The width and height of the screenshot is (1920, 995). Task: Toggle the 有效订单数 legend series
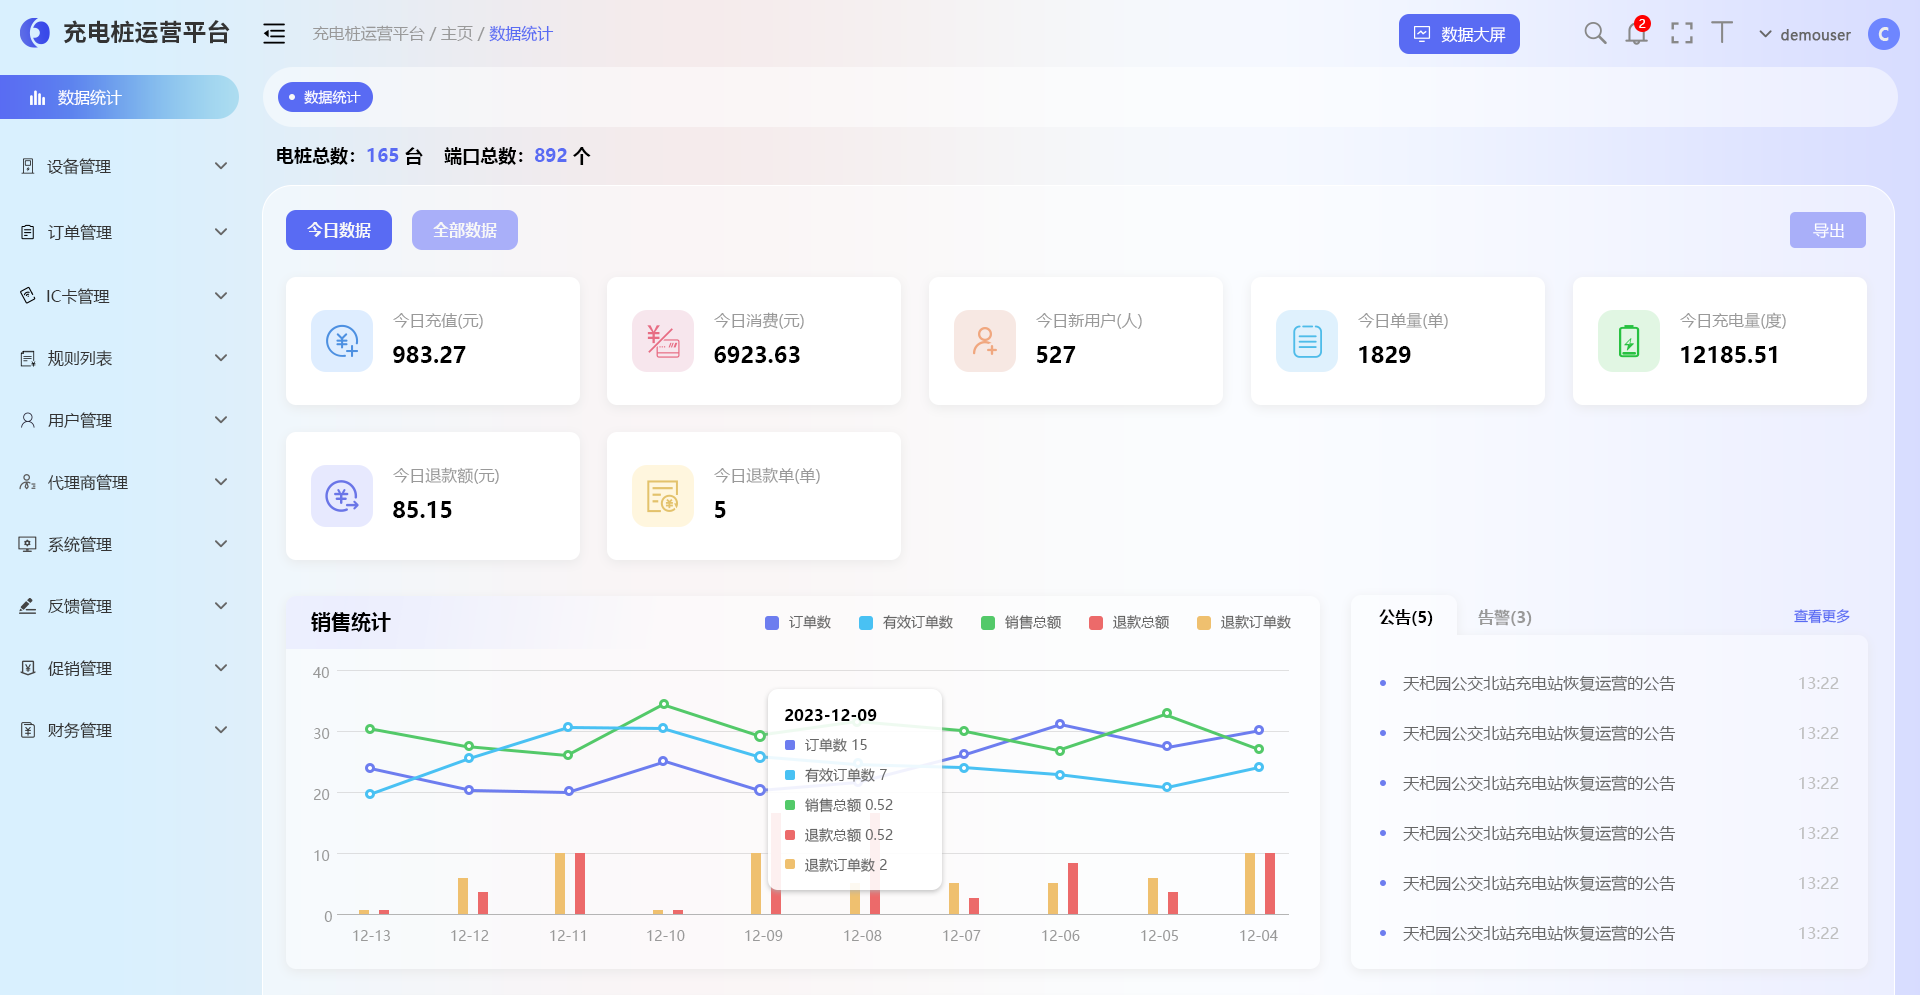[906, 623]
